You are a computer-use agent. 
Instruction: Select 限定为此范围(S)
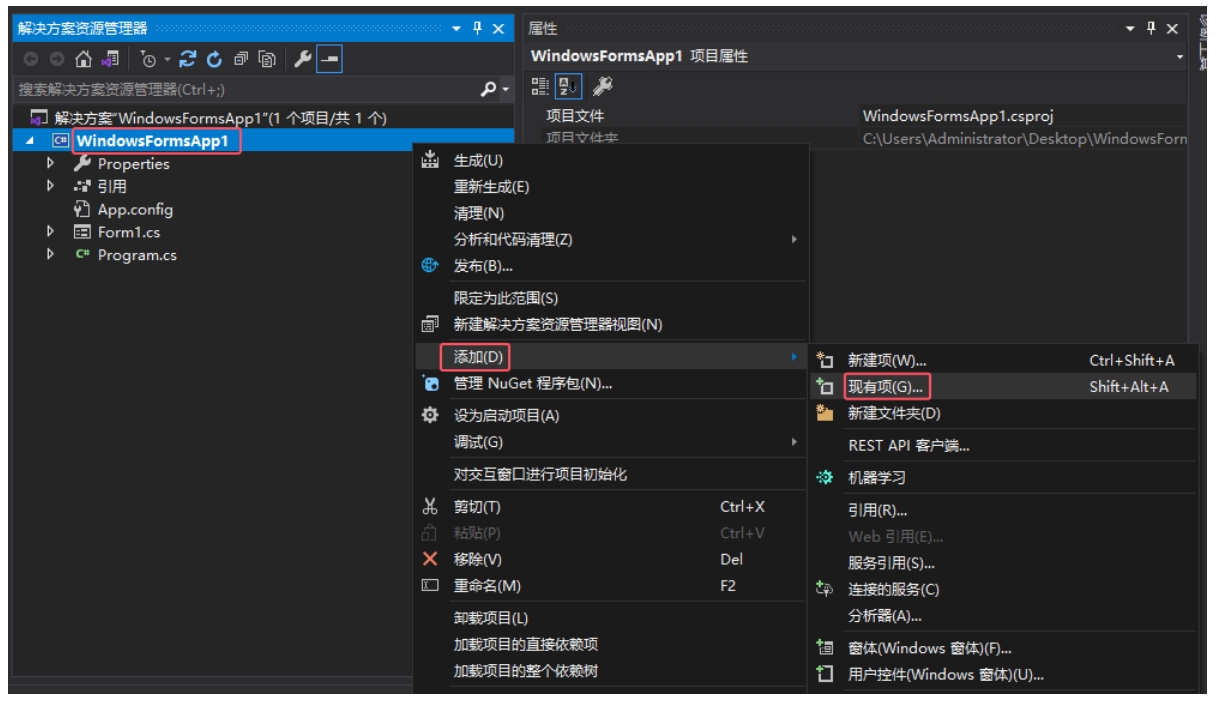pos(611,298)
